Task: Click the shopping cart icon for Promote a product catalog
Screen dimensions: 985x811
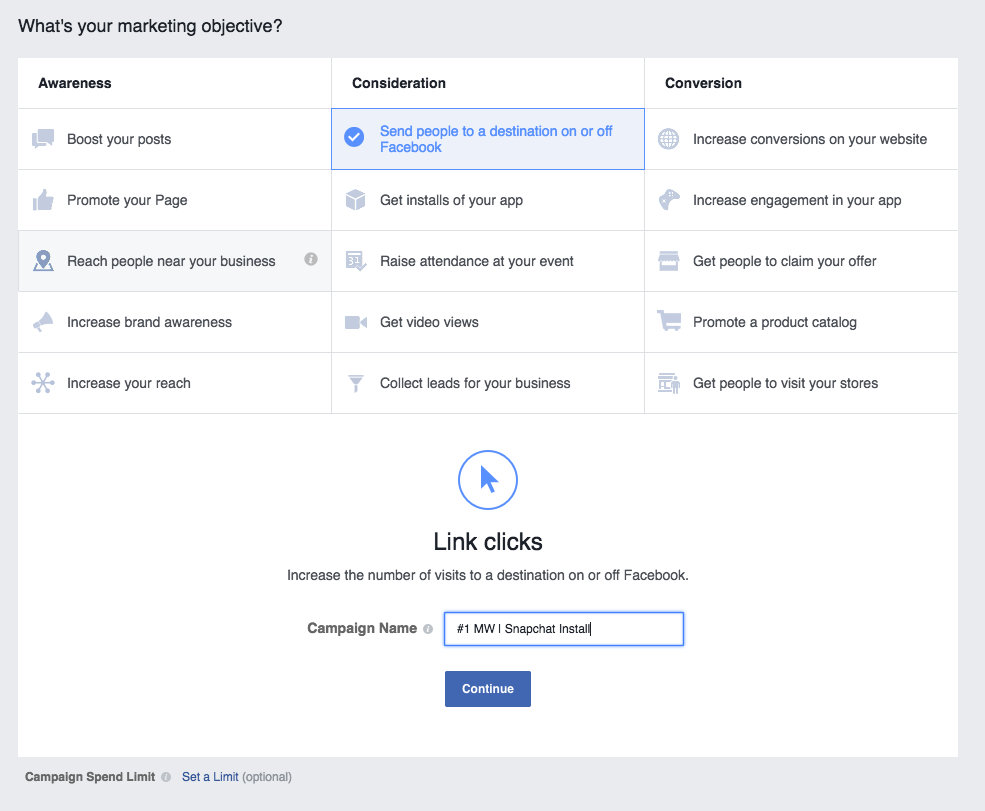Action: click(x=669, y=320)
